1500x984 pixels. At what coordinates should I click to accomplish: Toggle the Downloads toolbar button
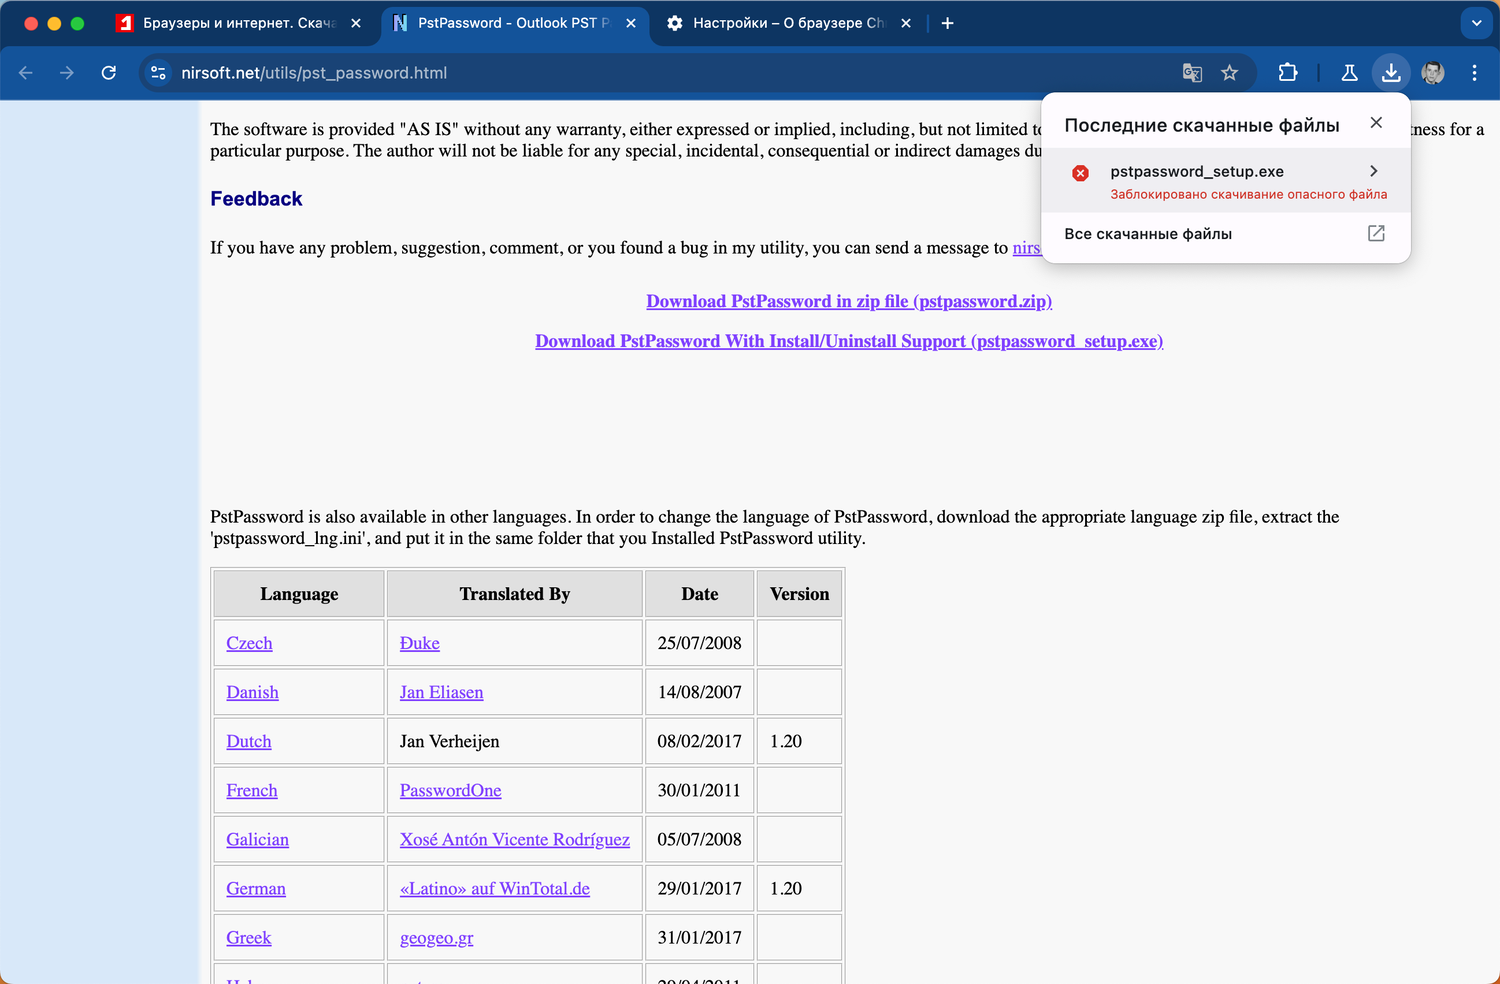pyautogui.click(x=1391, y=73)
